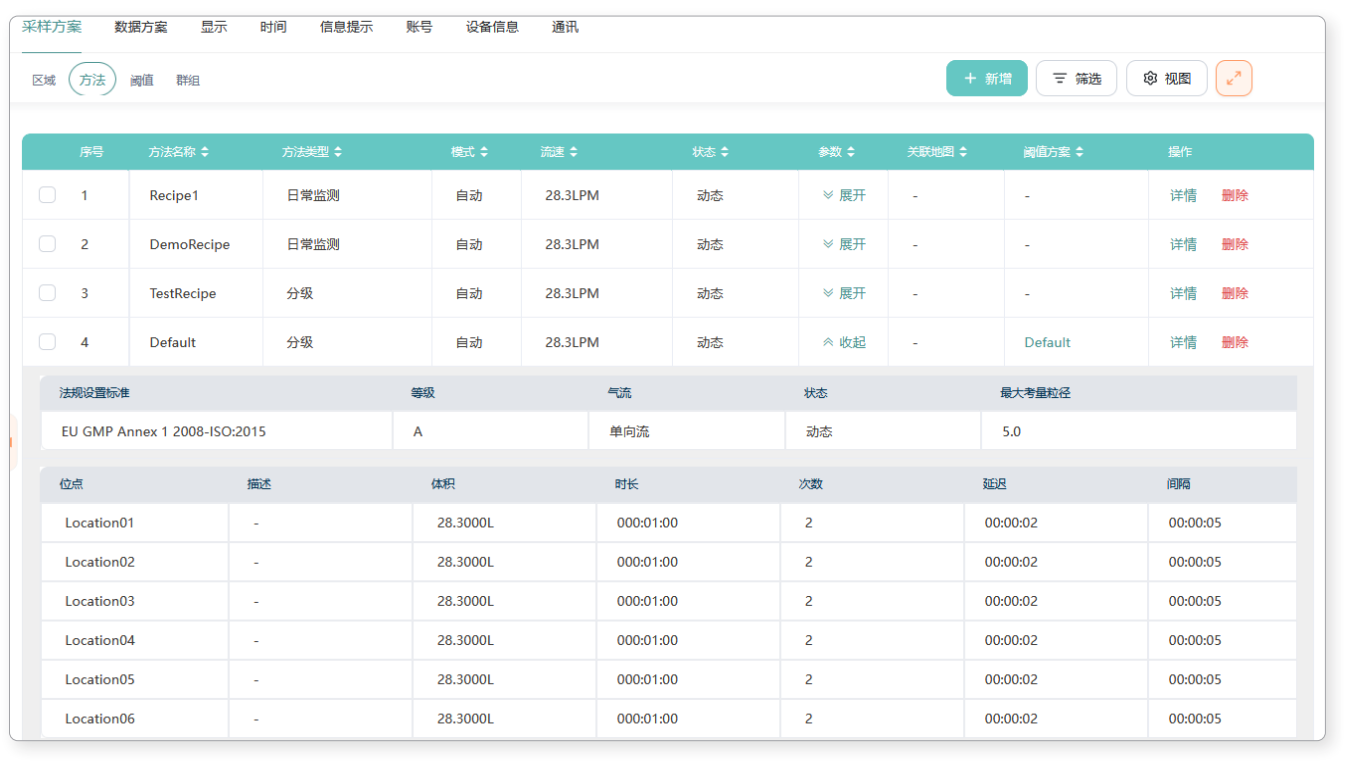
Task: Sort by 关联地图 column arrows
Action: tap(963, 152)
